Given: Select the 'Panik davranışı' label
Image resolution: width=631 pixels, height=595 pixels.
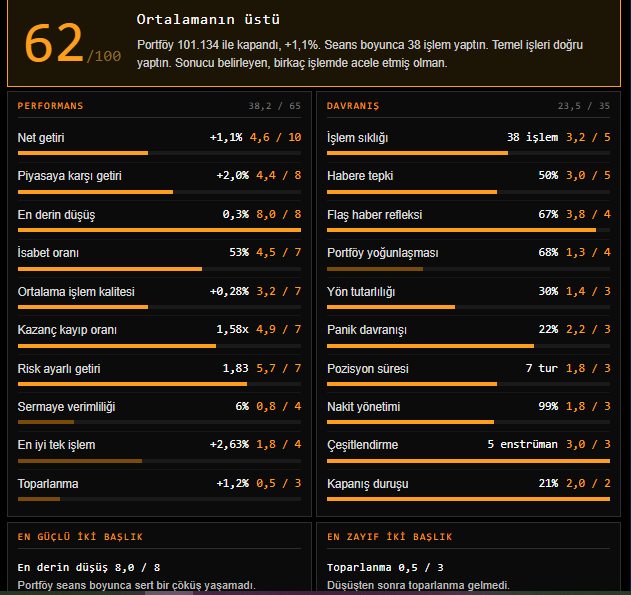Looking at the screenshot, I should tap(367, 330).
